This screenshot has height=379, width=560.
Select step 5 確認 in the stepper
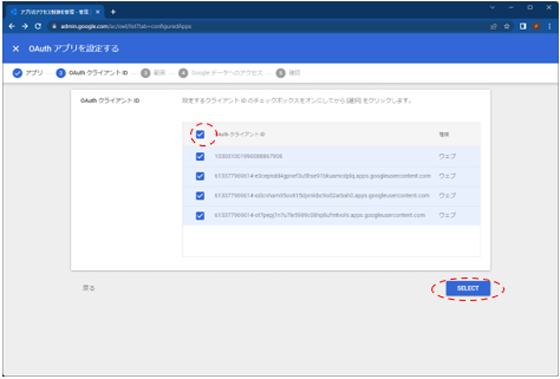click(288, 73)
